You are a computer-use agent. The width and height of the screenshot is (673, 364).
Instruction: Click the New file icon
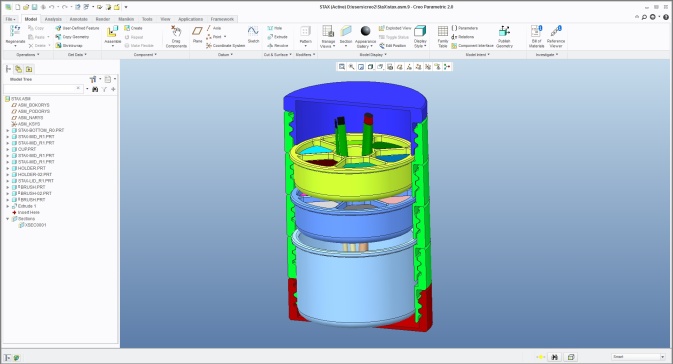18,7
